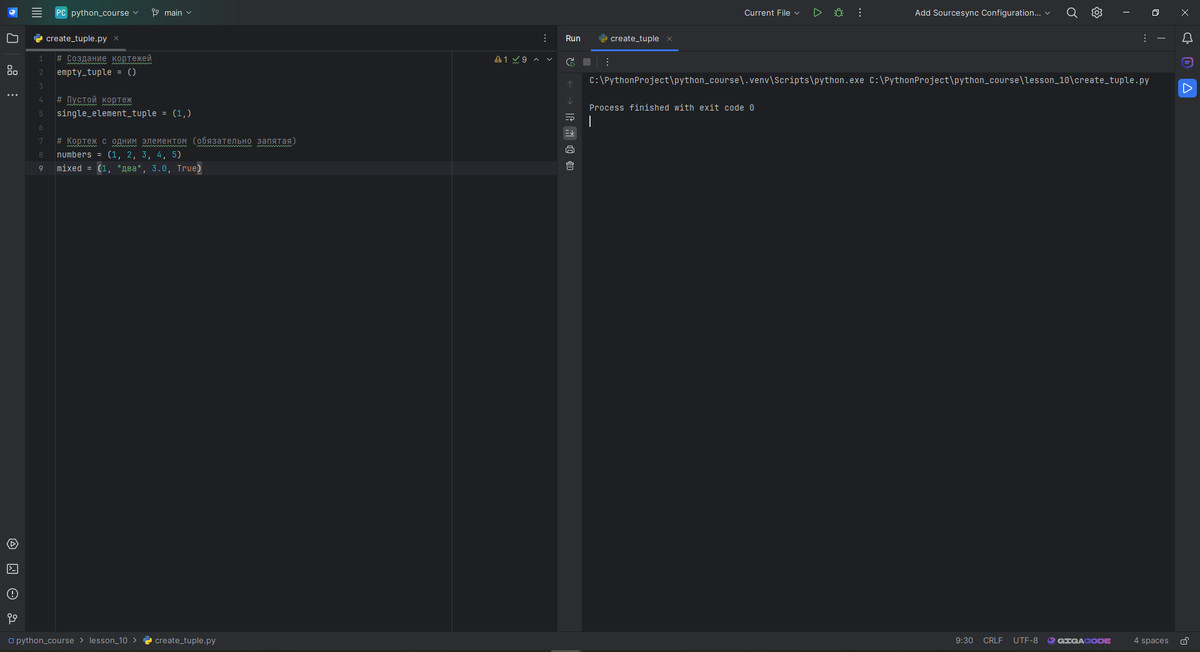Open Services tool window on left stripe

click(12, 544)
